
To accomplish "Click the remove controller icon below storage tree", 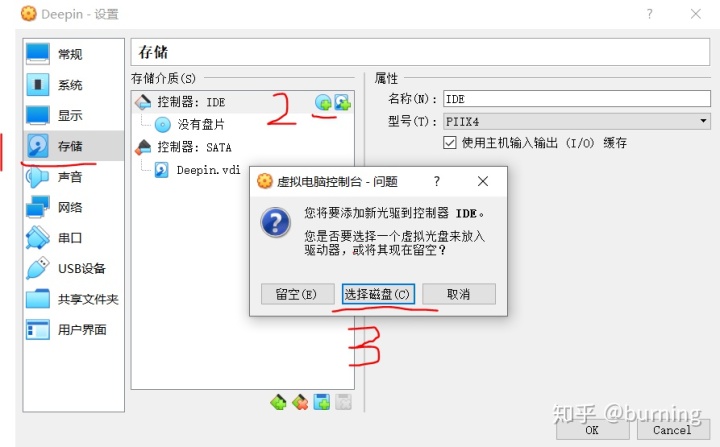I will 300,402.
